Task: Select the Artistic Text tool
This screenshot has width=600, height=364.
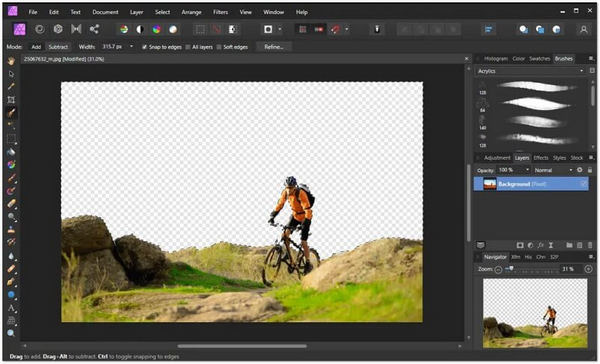Action: pos(11,308)
